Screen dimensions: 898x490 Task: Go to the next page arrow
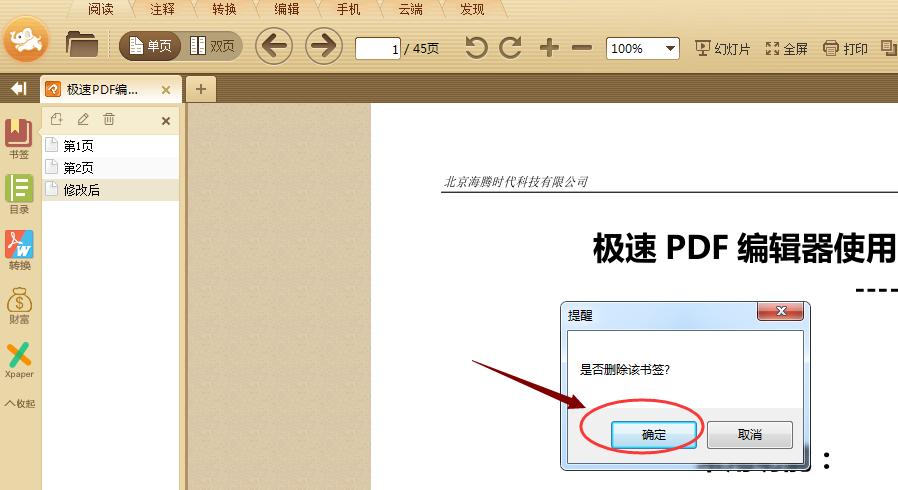tap(324, 46)
